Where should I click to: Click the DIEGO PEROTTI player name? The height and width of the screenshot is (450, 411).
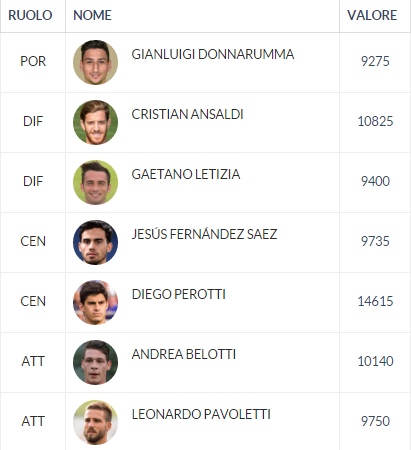tap(179, 294)
